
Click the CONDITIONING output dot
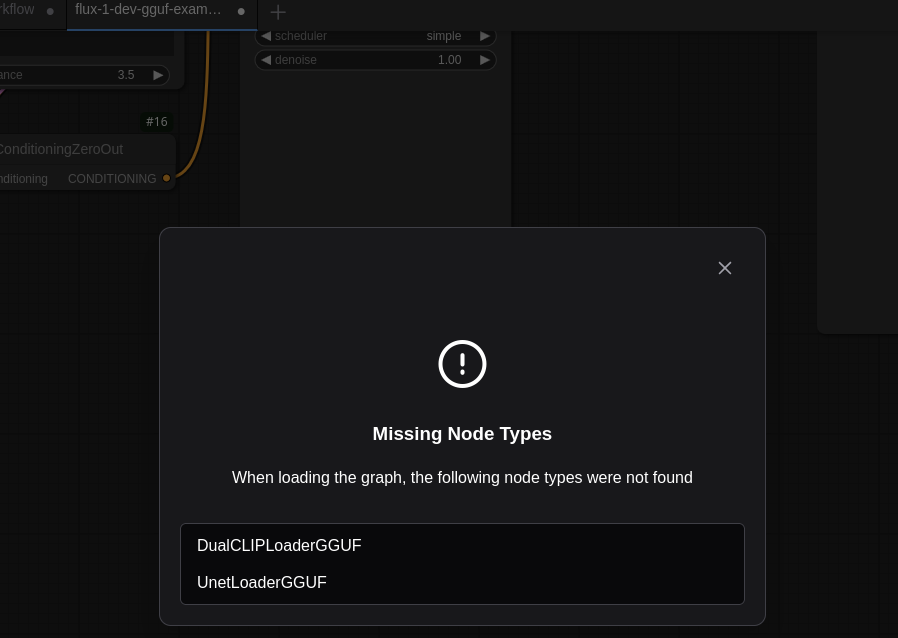coord(166,178)
